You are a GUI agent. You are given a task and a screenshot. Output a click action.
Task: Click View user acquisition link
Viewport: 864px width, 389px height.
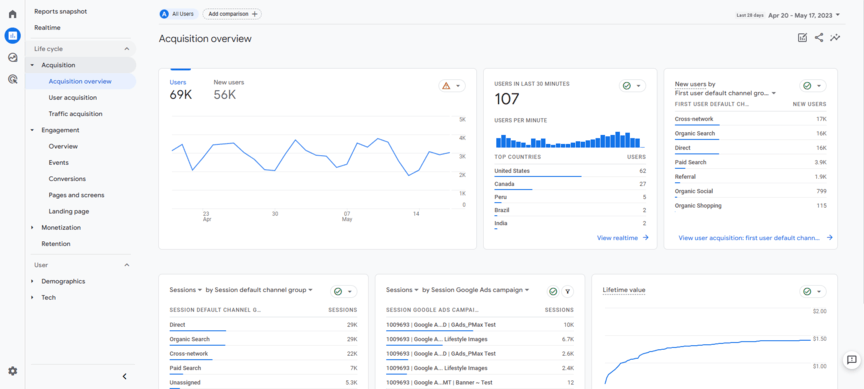pos(755,238)
